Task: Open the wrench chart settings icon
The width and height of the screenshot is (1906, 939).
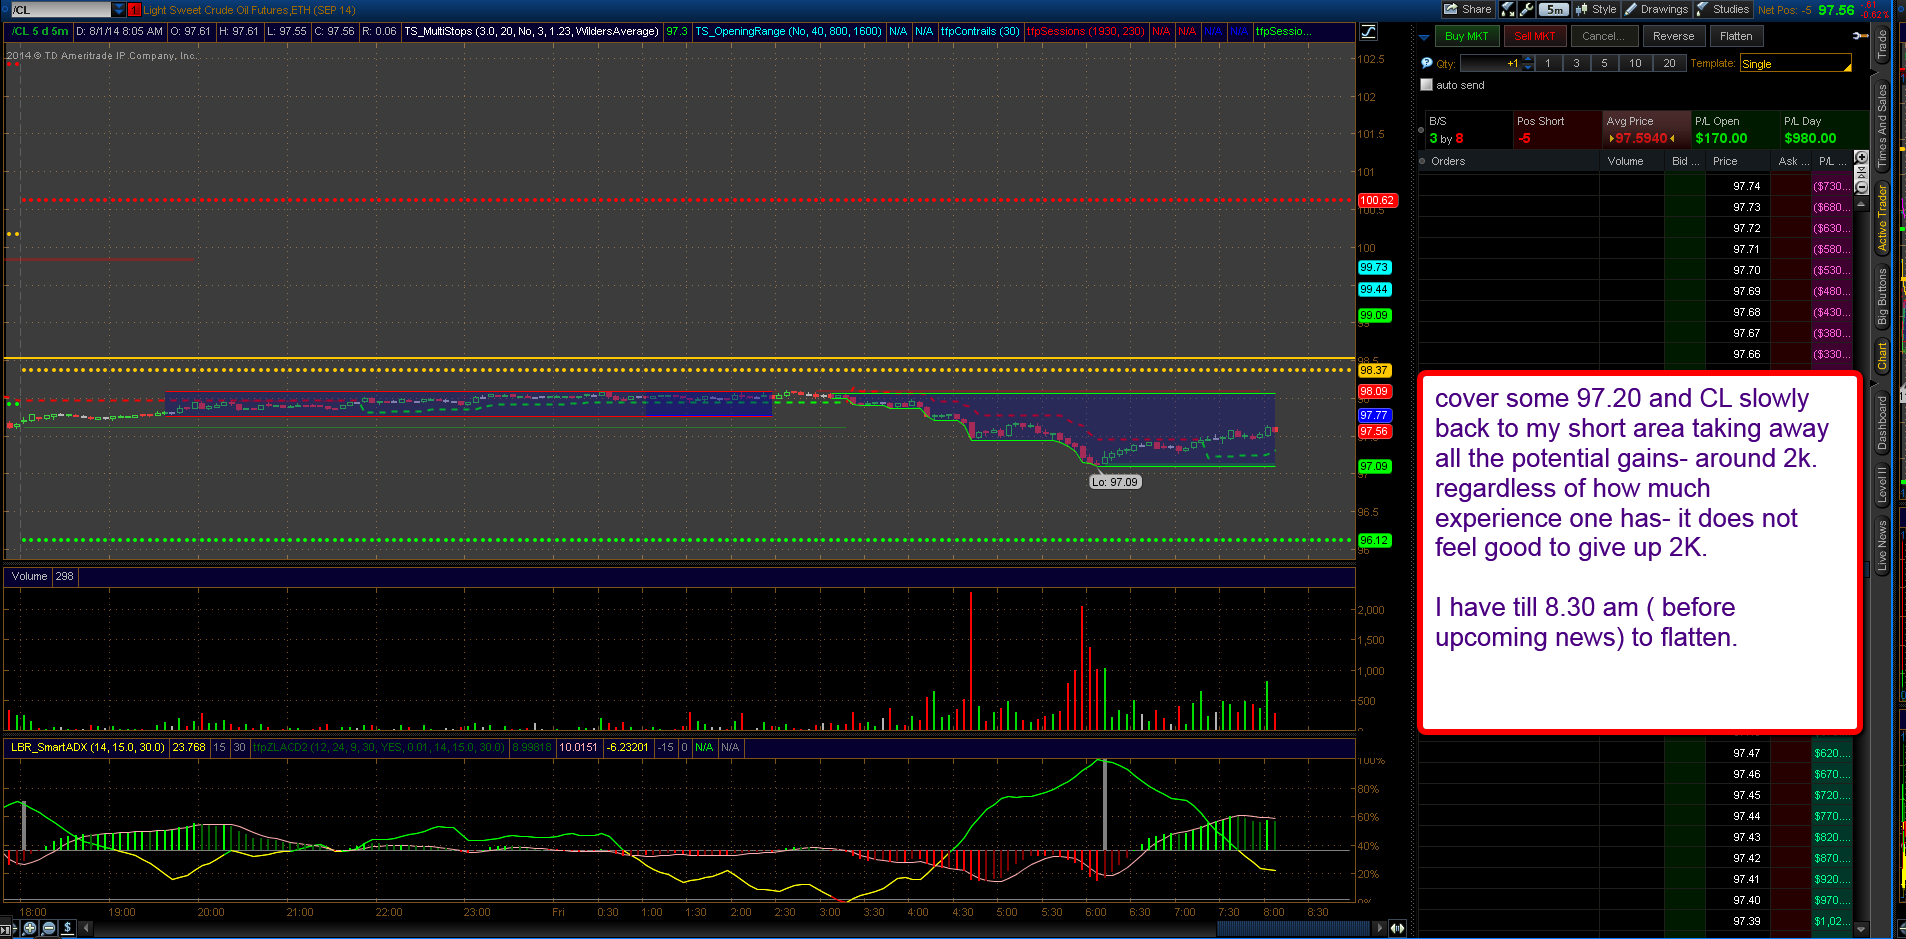Action: click(1526, 9)
